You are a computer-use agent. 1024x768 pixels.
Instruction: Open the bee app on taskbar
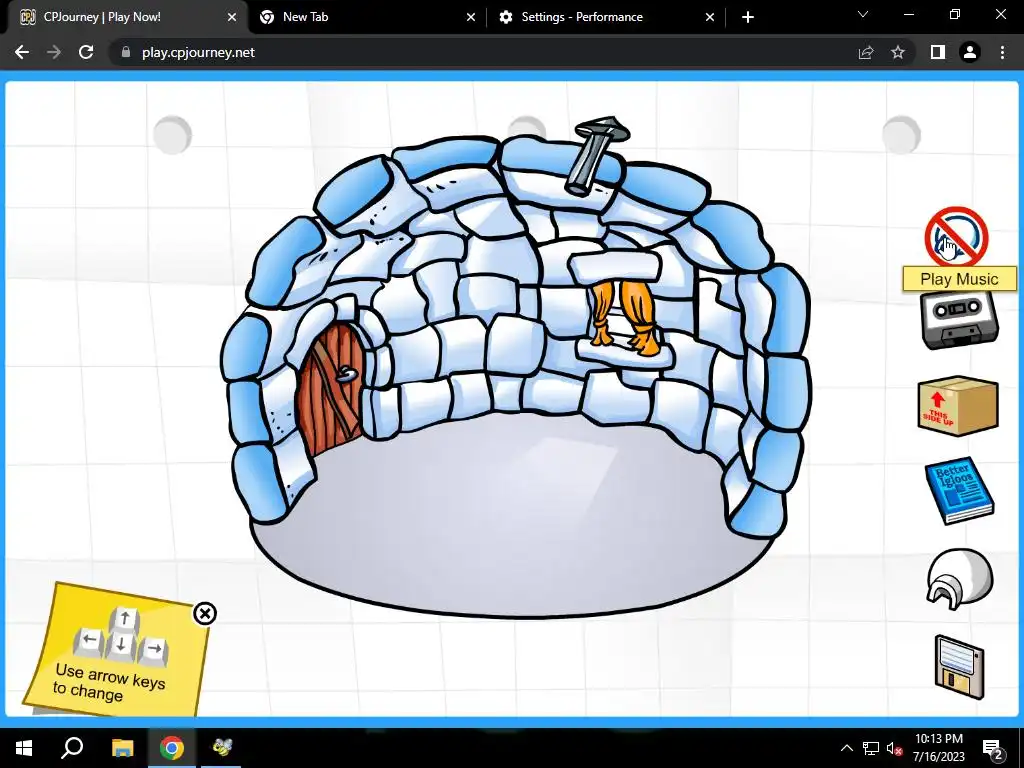click(222, 748)
